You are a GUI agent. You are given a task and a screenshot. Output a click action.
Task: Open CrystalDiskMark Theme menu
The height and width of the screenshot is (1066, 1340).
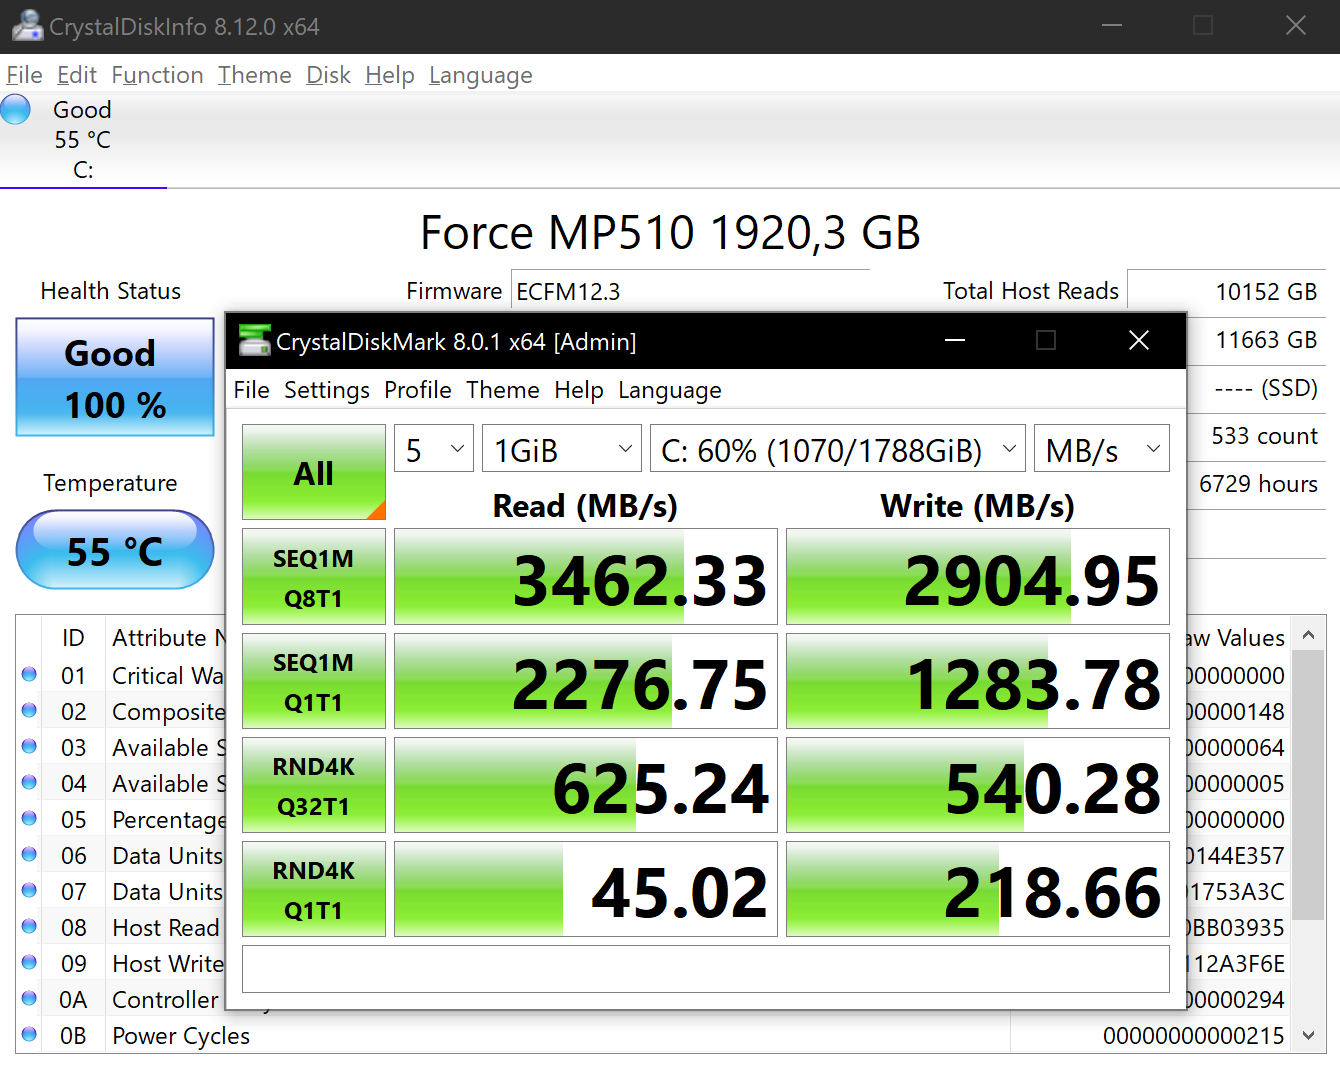tap(503, 390)
